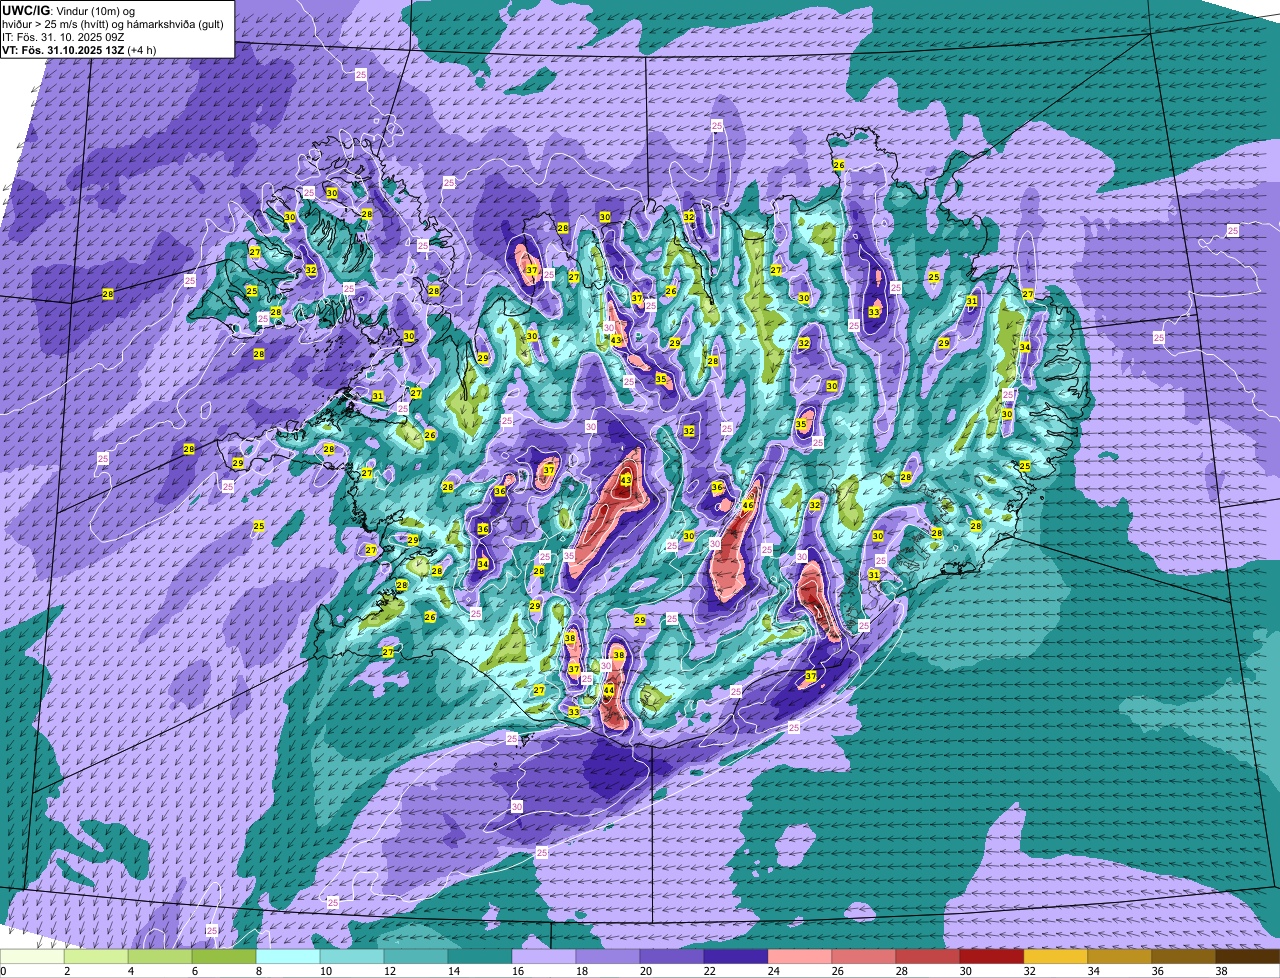
Task: Click the legend swatch for 0–2 m/s
Action: coord(32,956)
